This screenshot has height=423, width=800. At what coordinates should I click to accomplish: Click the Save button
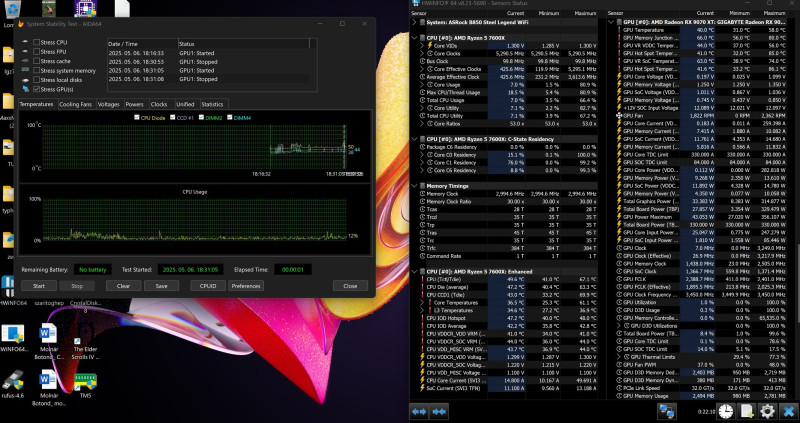tap(161, 286)
